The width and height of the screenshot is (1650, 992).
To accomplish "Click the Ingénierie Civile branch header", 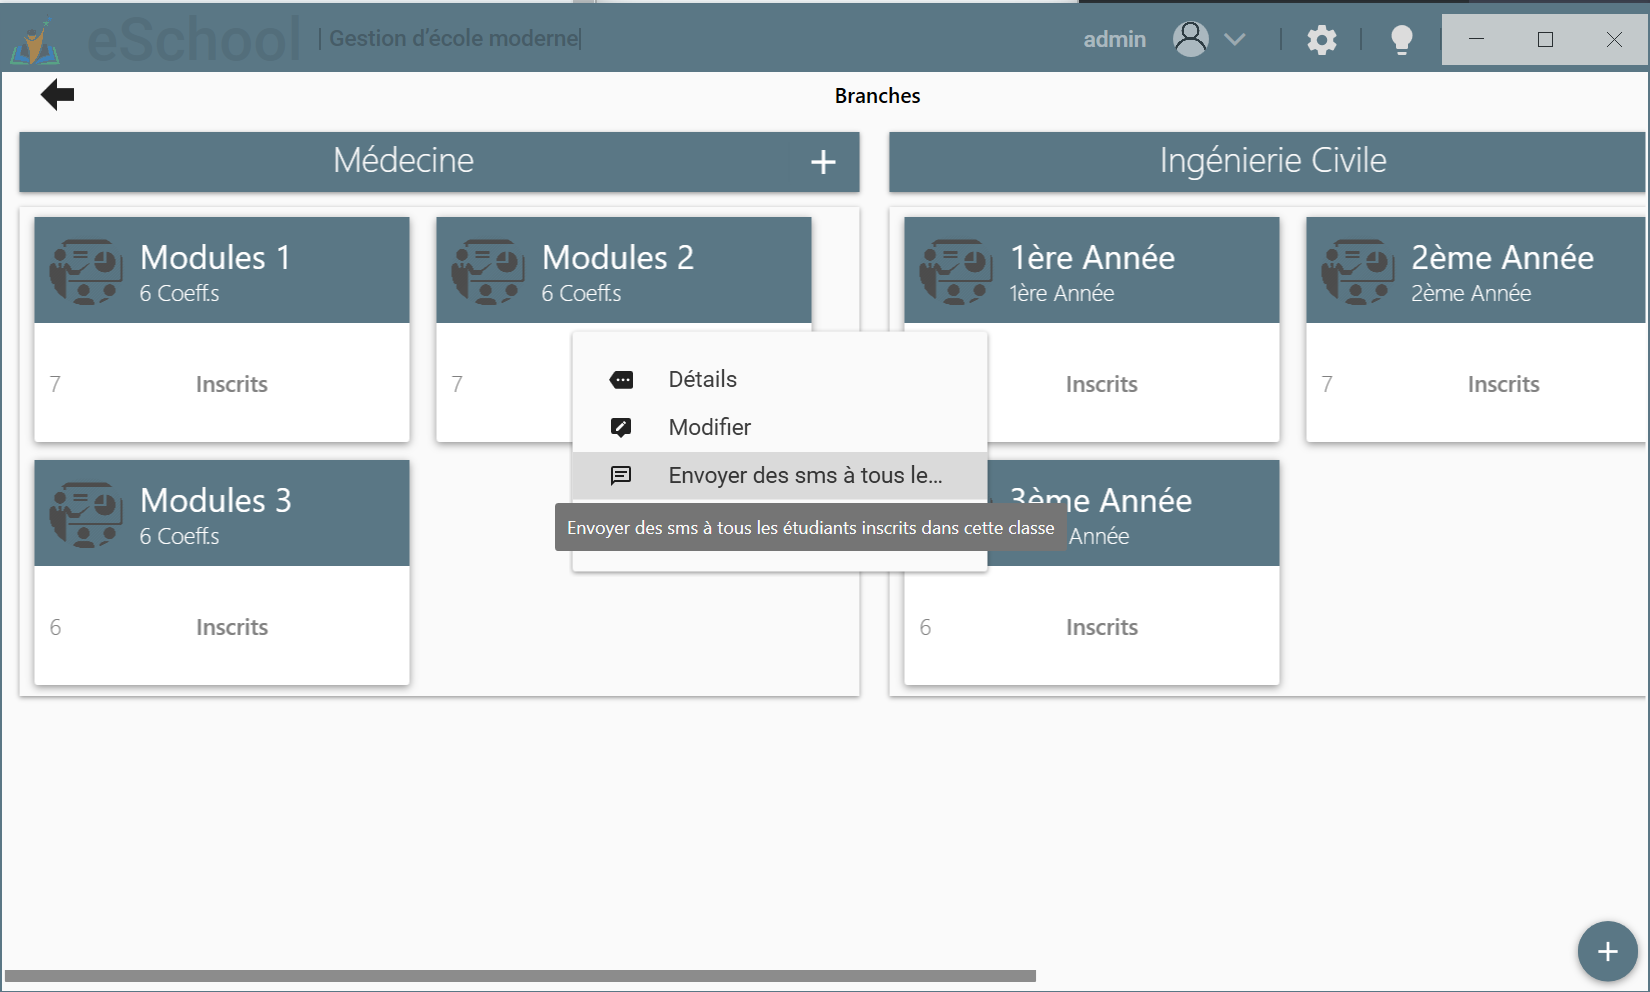I will [x=1271, y=161].
